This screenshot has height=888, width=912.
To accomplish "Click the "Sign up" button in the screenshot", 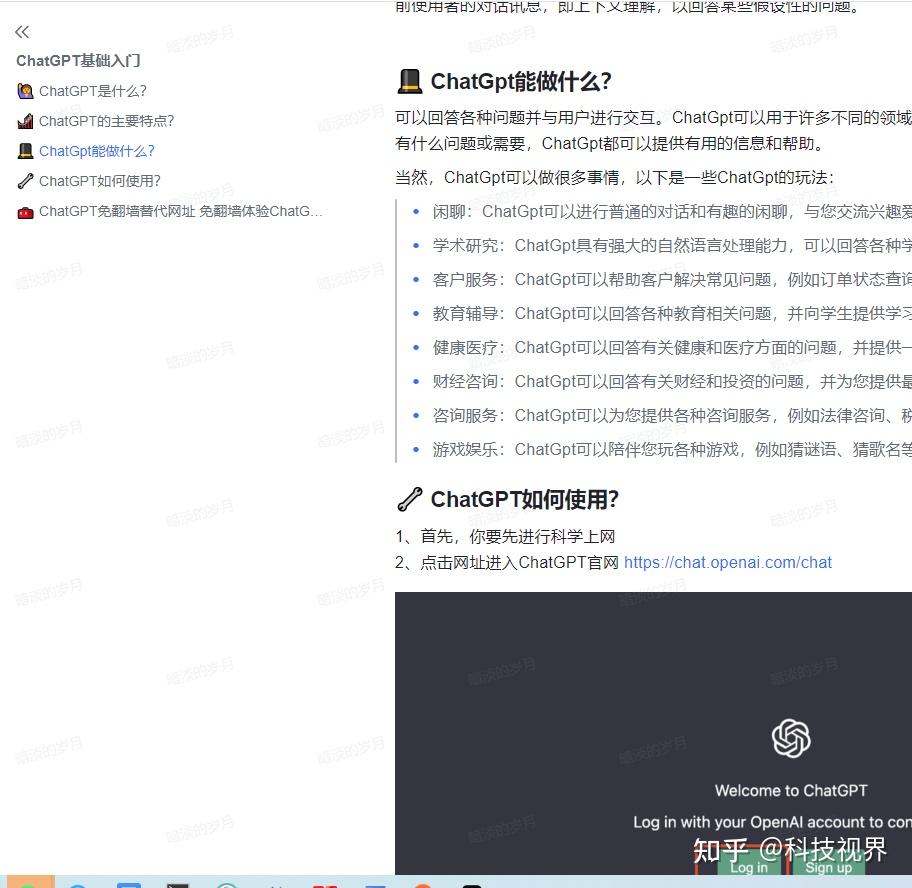I will click(x=827, y=867).
